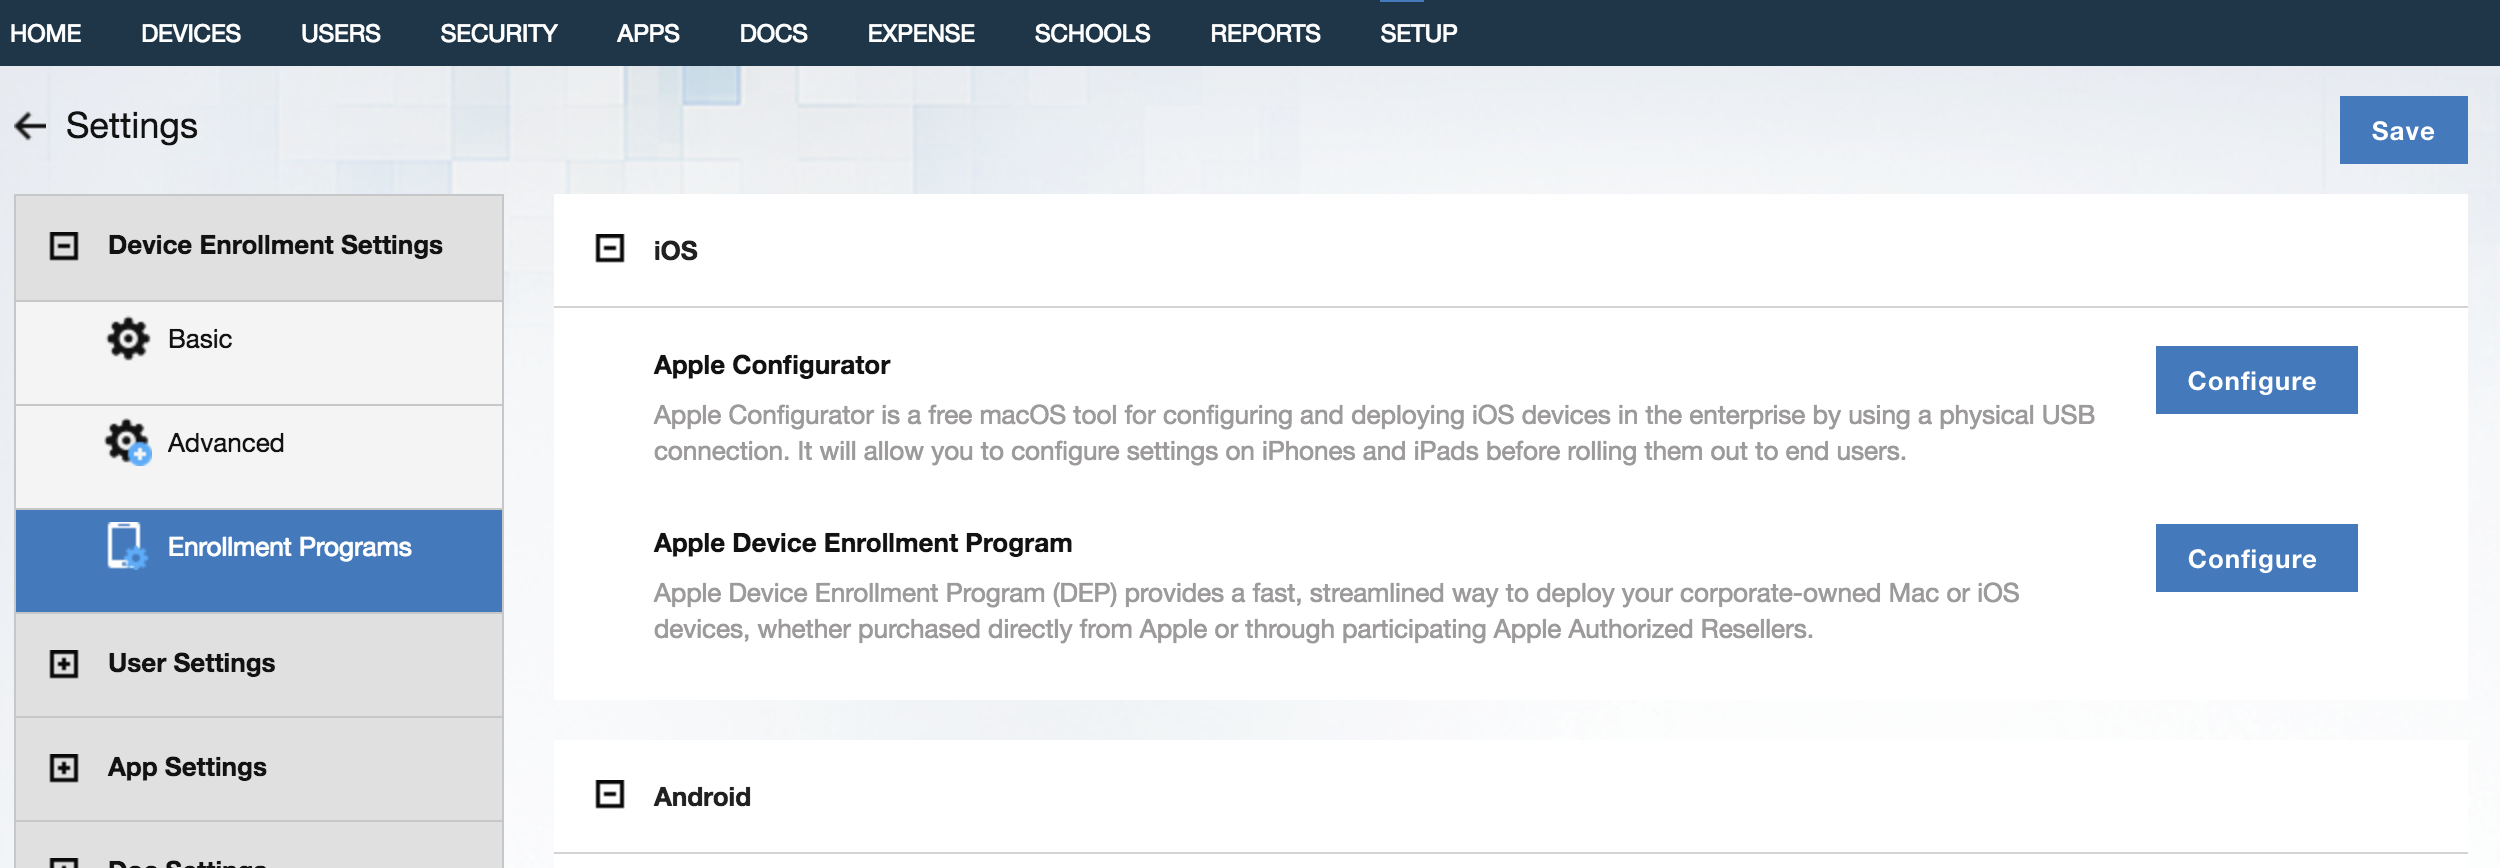Select Basic enrollment settings

click(259, 353)
